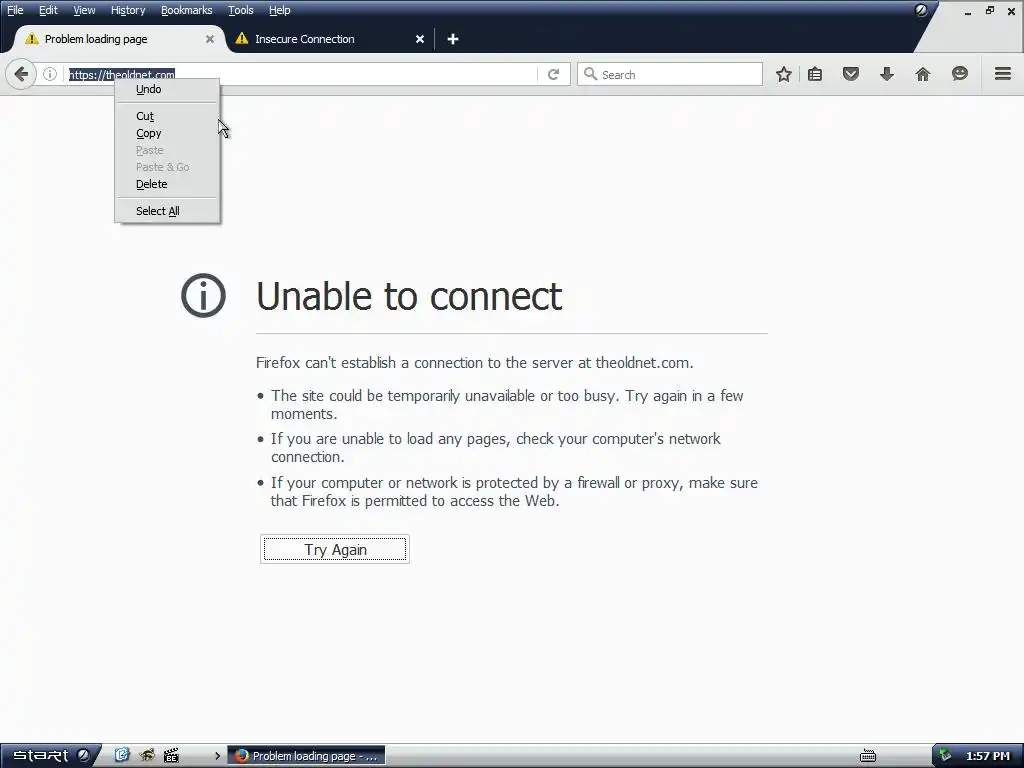1024x768 pixels.
Task: Choose Select All from the context menu
Action: [167, 211]
